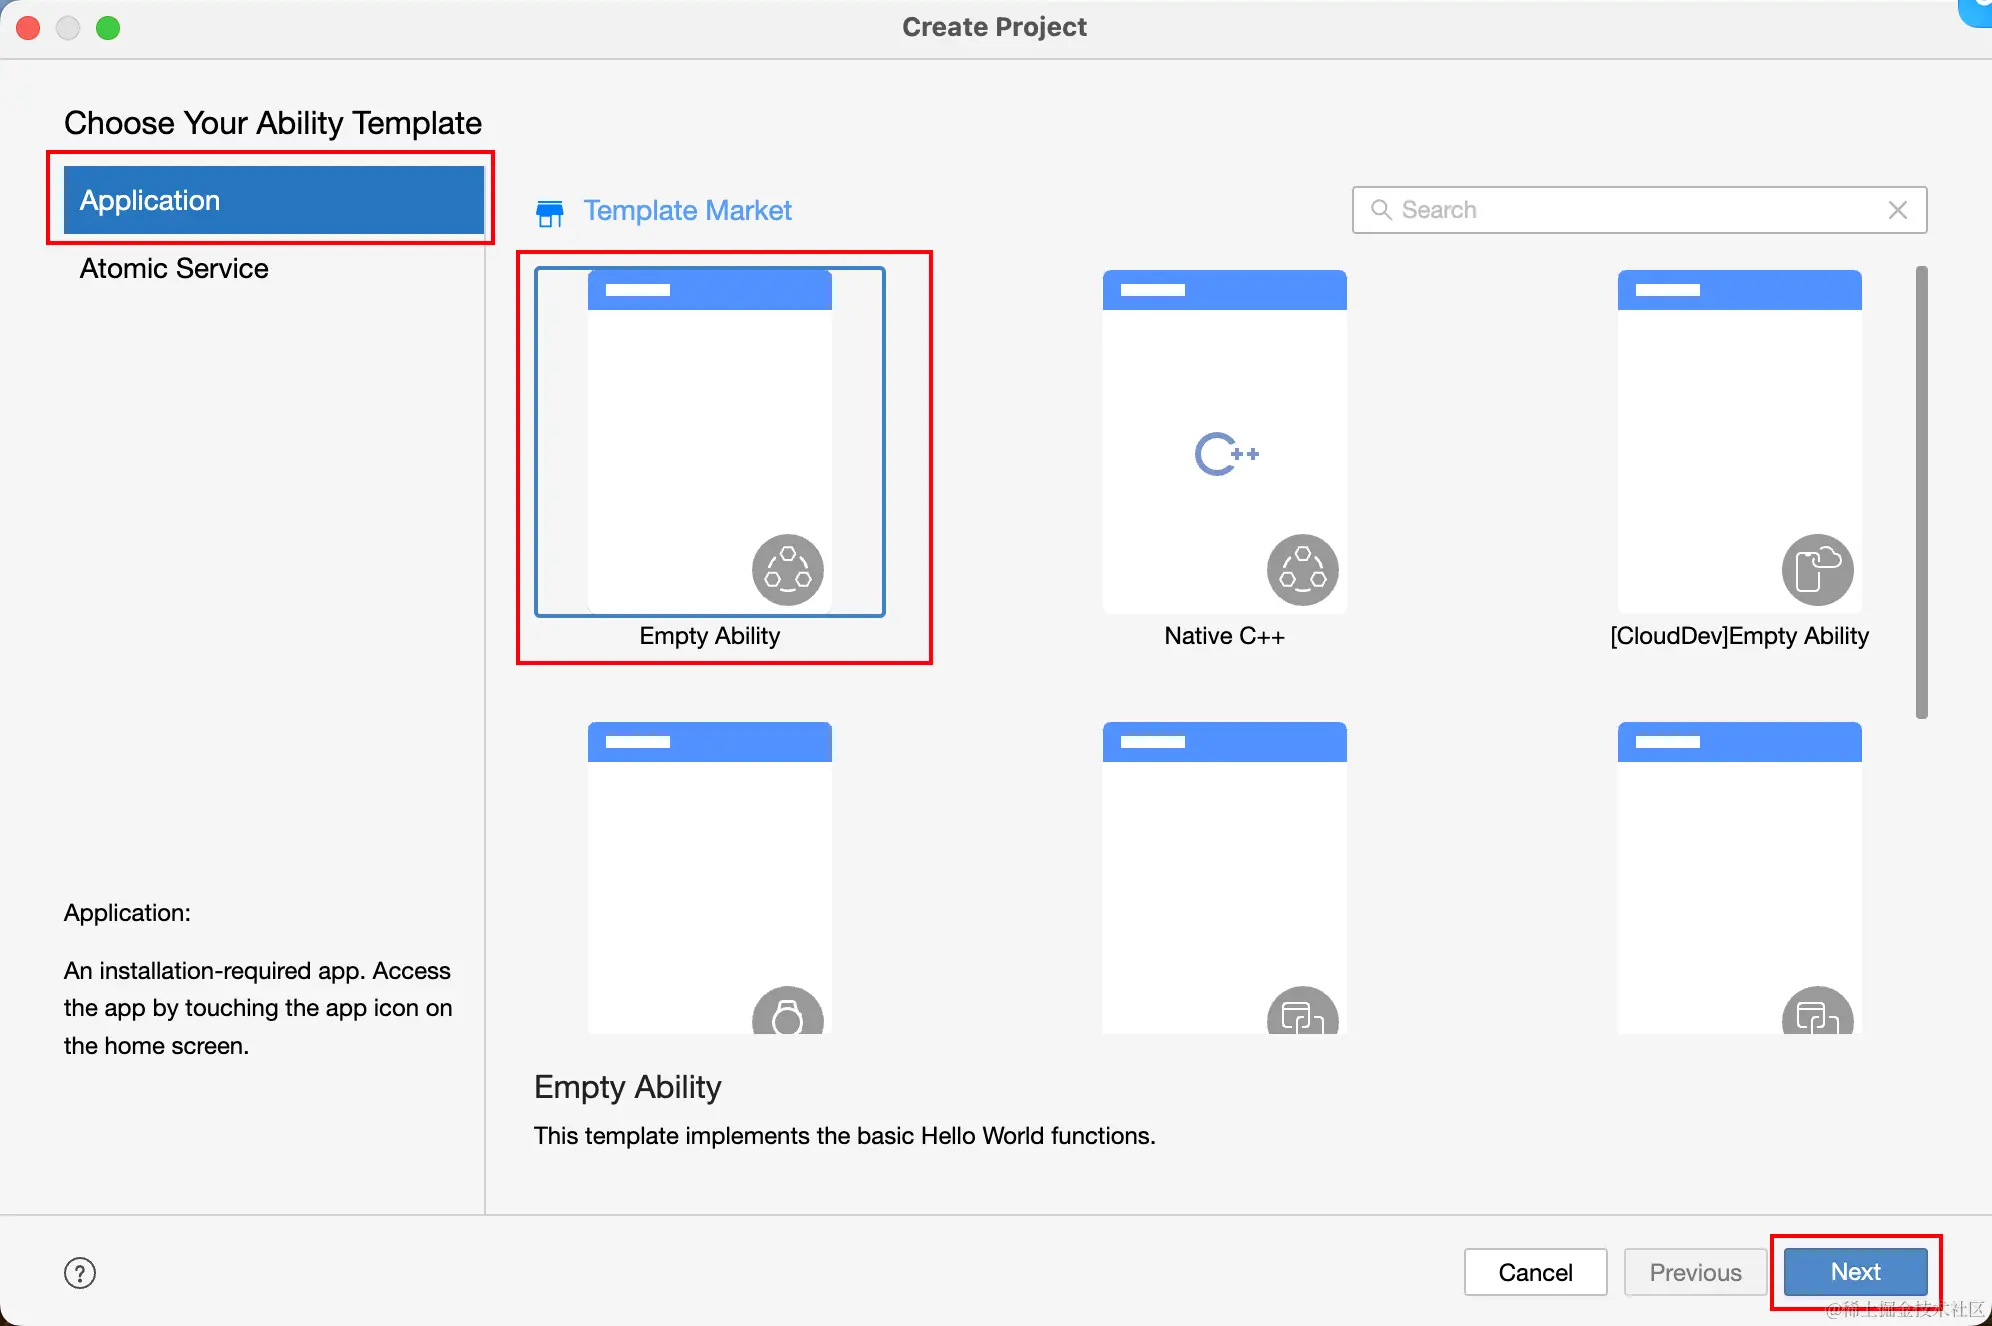Viewport: 1992px width, 1326px height.
Task: Select the bottom-middle multi-device template thumbnail
Action: [x=1224, y=880]
